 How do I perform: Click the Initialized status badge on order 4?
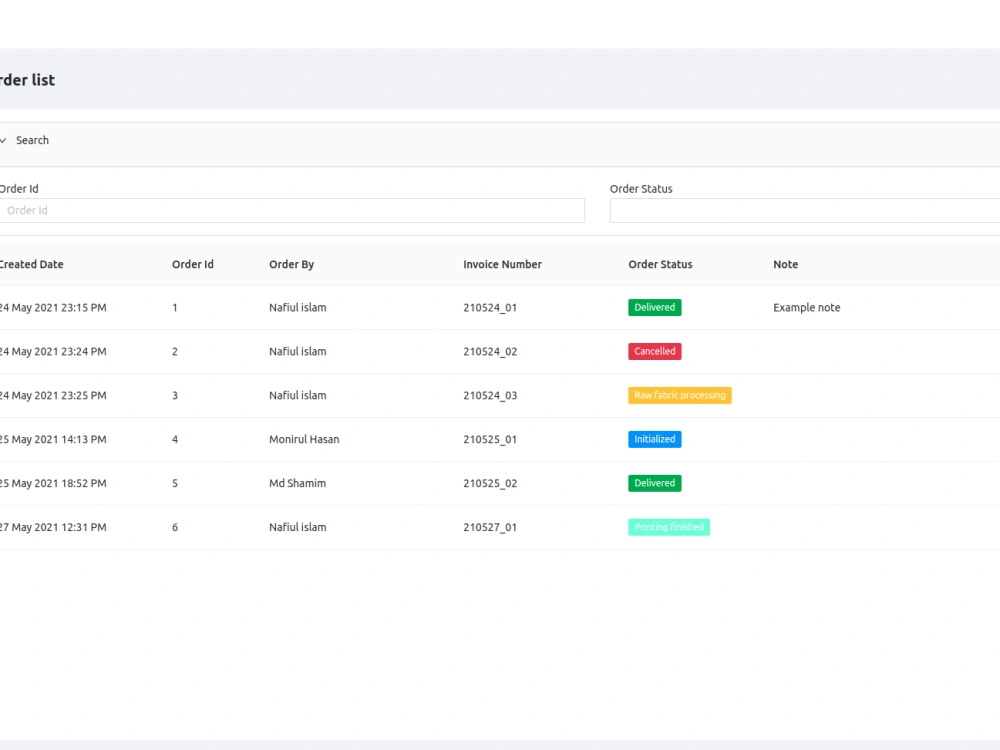654,439
